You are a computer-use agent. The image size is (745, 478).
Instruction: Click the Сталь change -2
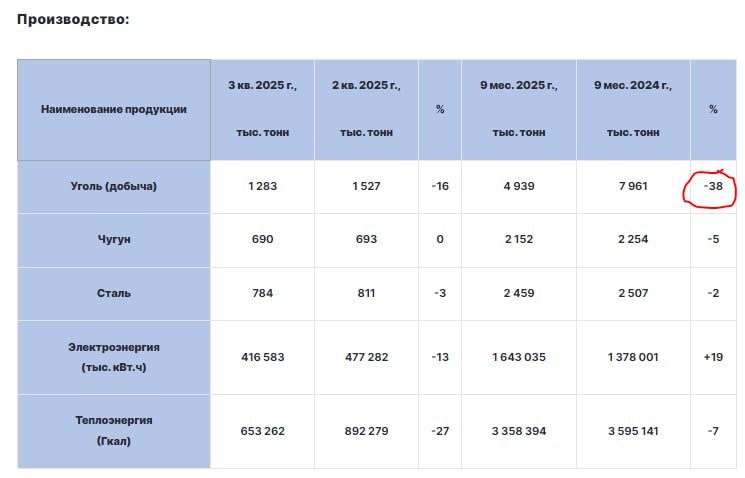click(x=713, y=293)
